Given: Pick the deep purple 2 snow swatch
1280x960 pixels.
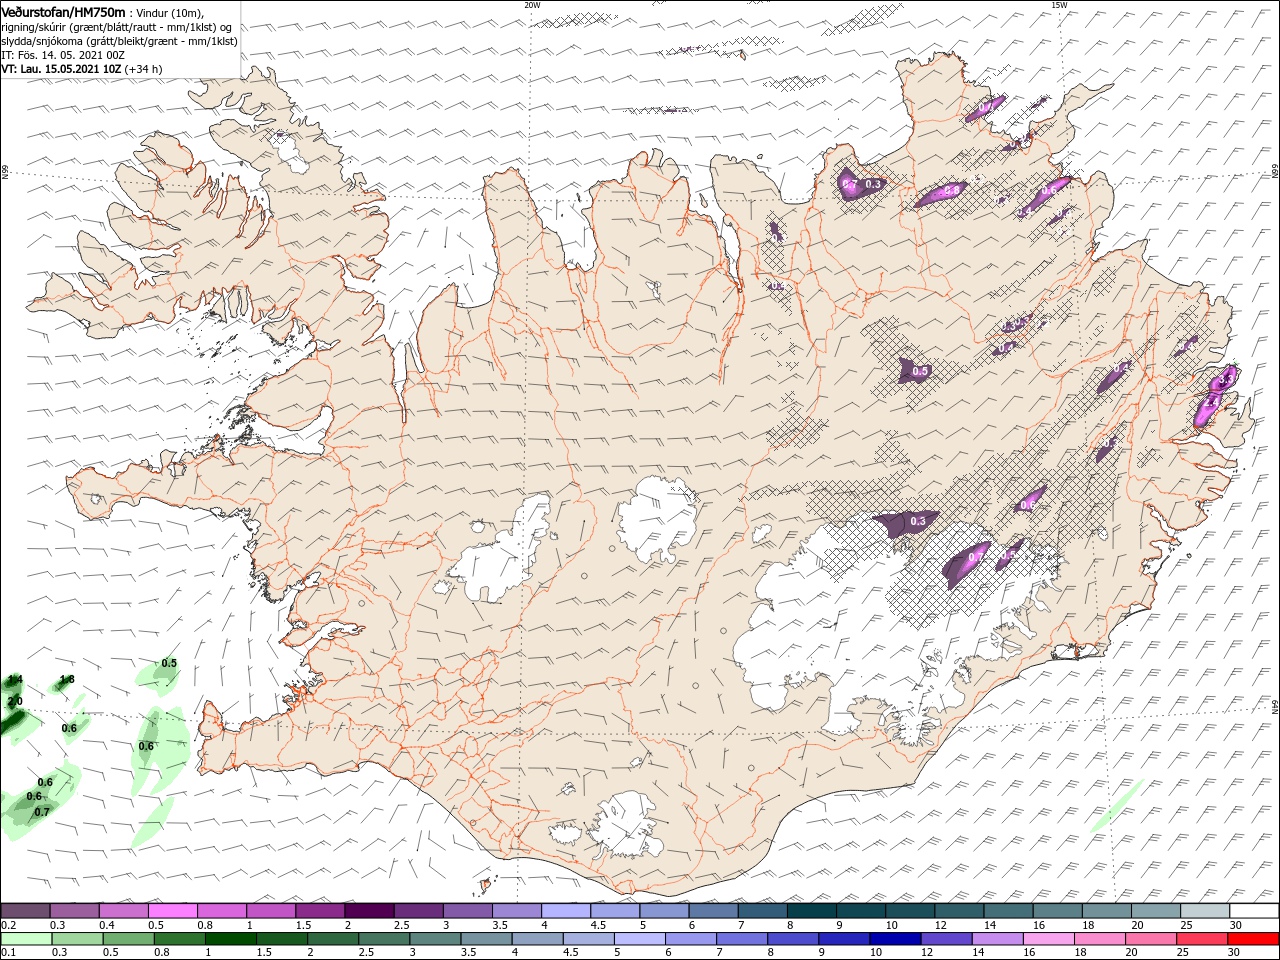Looking at the screenshot, I should tap(369, 911).
